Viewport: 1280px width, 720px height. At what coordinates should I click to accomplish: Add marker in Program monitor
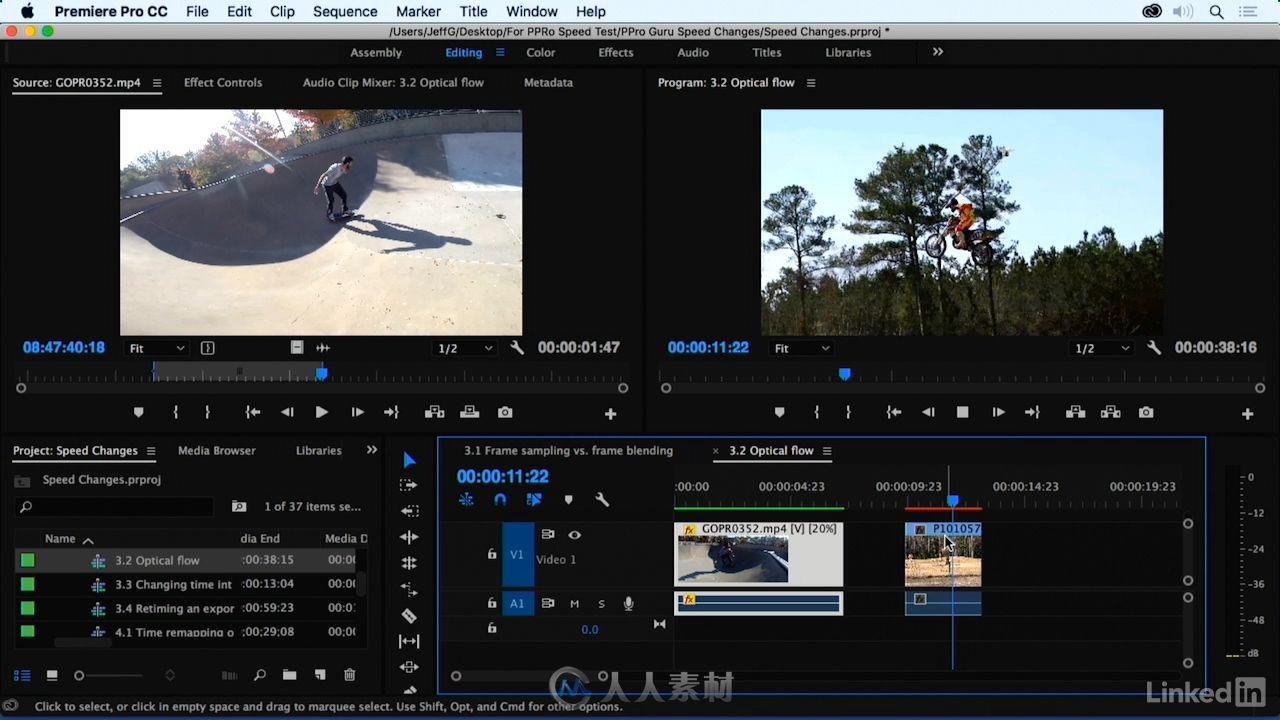pos(779,412)
